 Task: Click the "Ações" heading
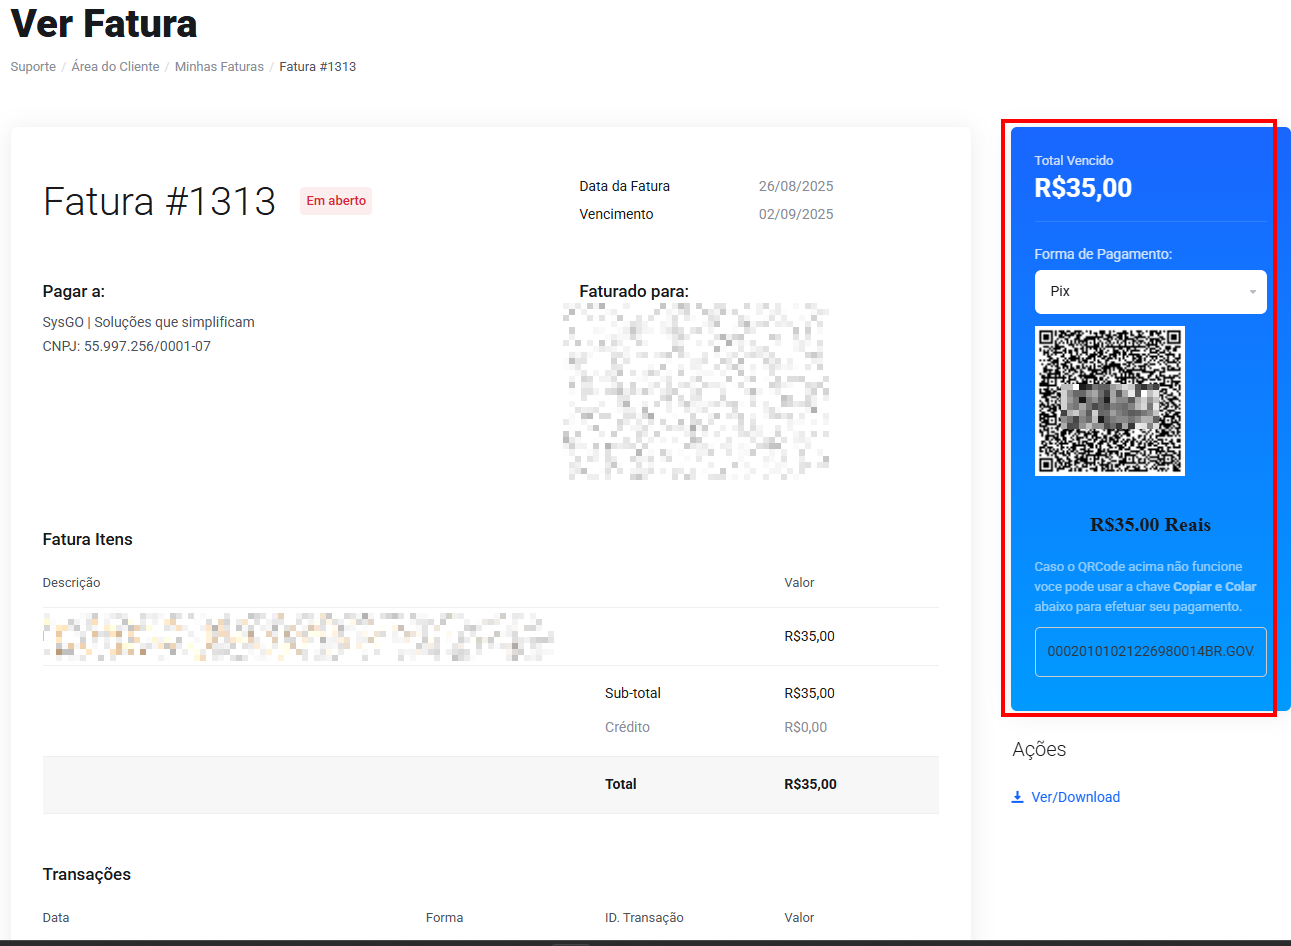tap(1039, 749)
